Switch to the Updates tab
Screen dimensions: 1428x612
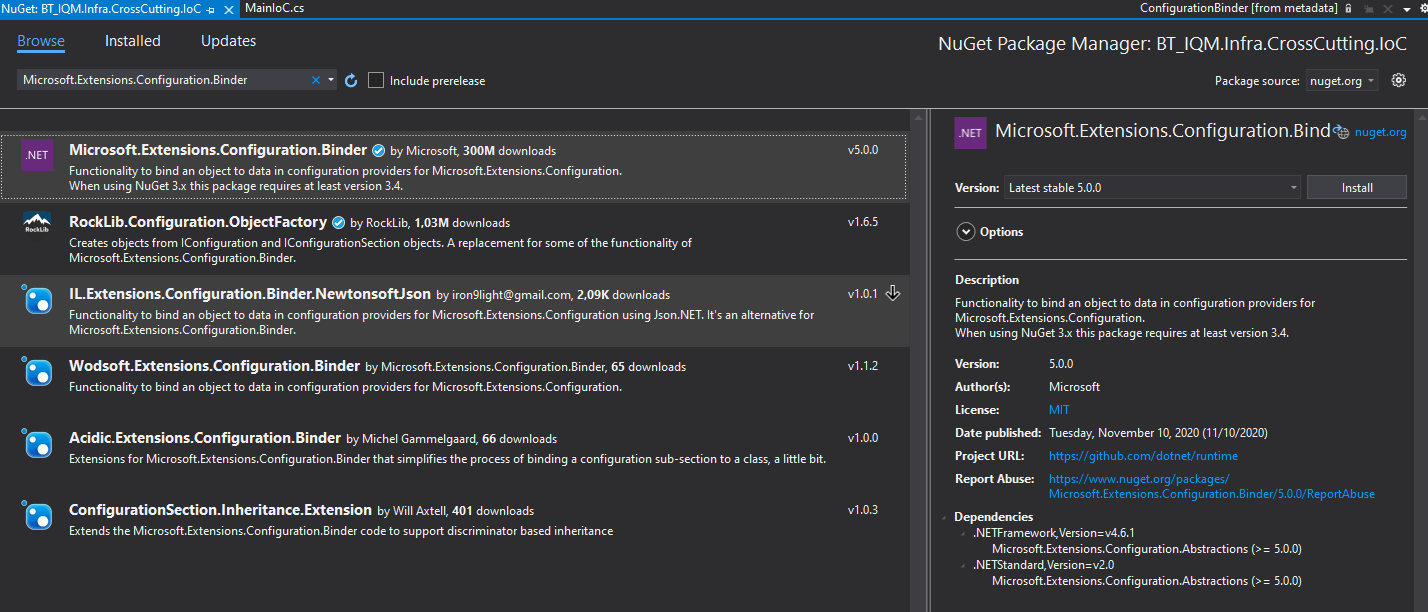(228, 41)
